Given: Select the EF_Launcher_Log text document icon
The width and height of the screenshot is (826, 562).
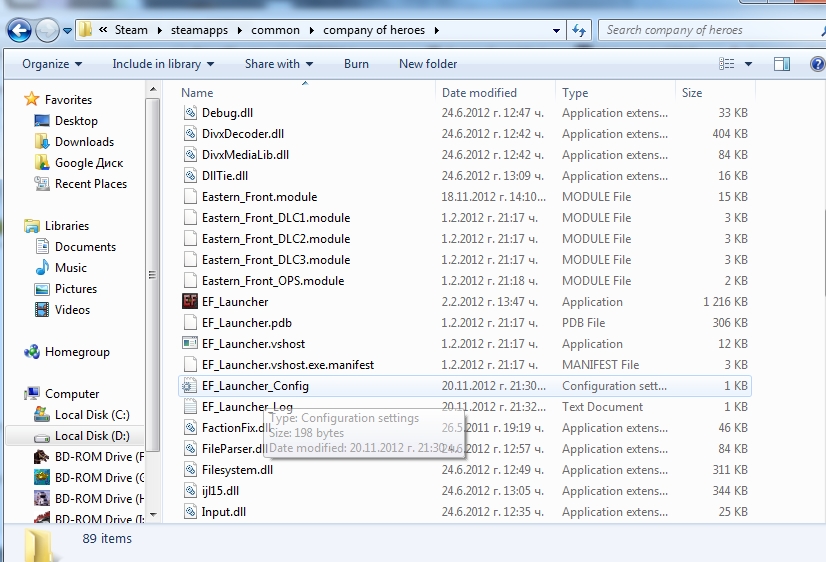Looking at the screenshot, I should (190, 407).
